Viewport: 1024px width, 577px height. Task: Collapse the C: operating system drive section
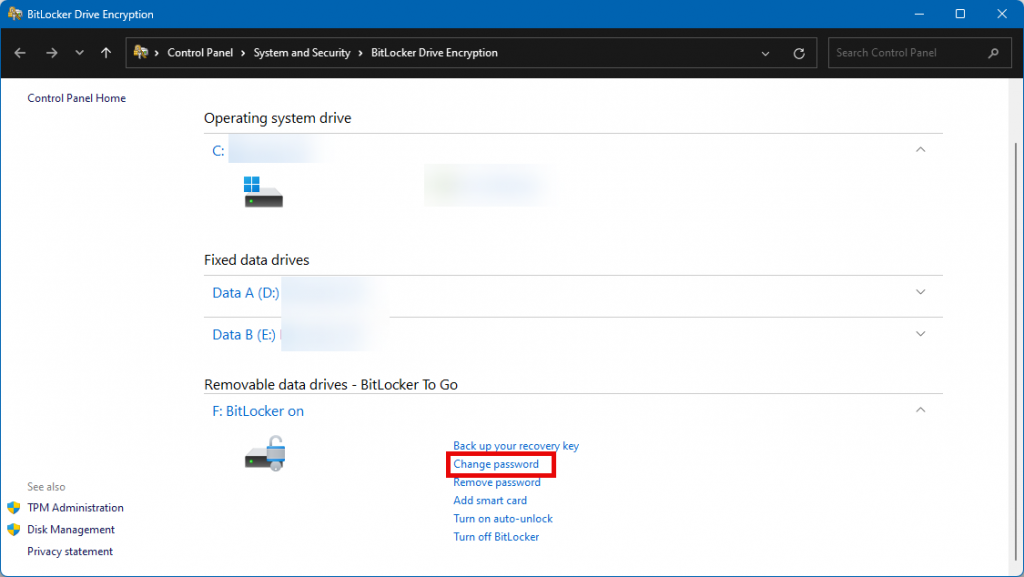(x=921, y=150)
